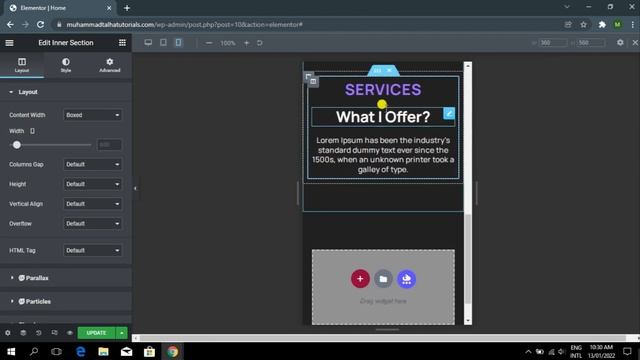Screen dimensions: 640x360
Task: Open the purple cloud templates button
Action: [407, 279]
